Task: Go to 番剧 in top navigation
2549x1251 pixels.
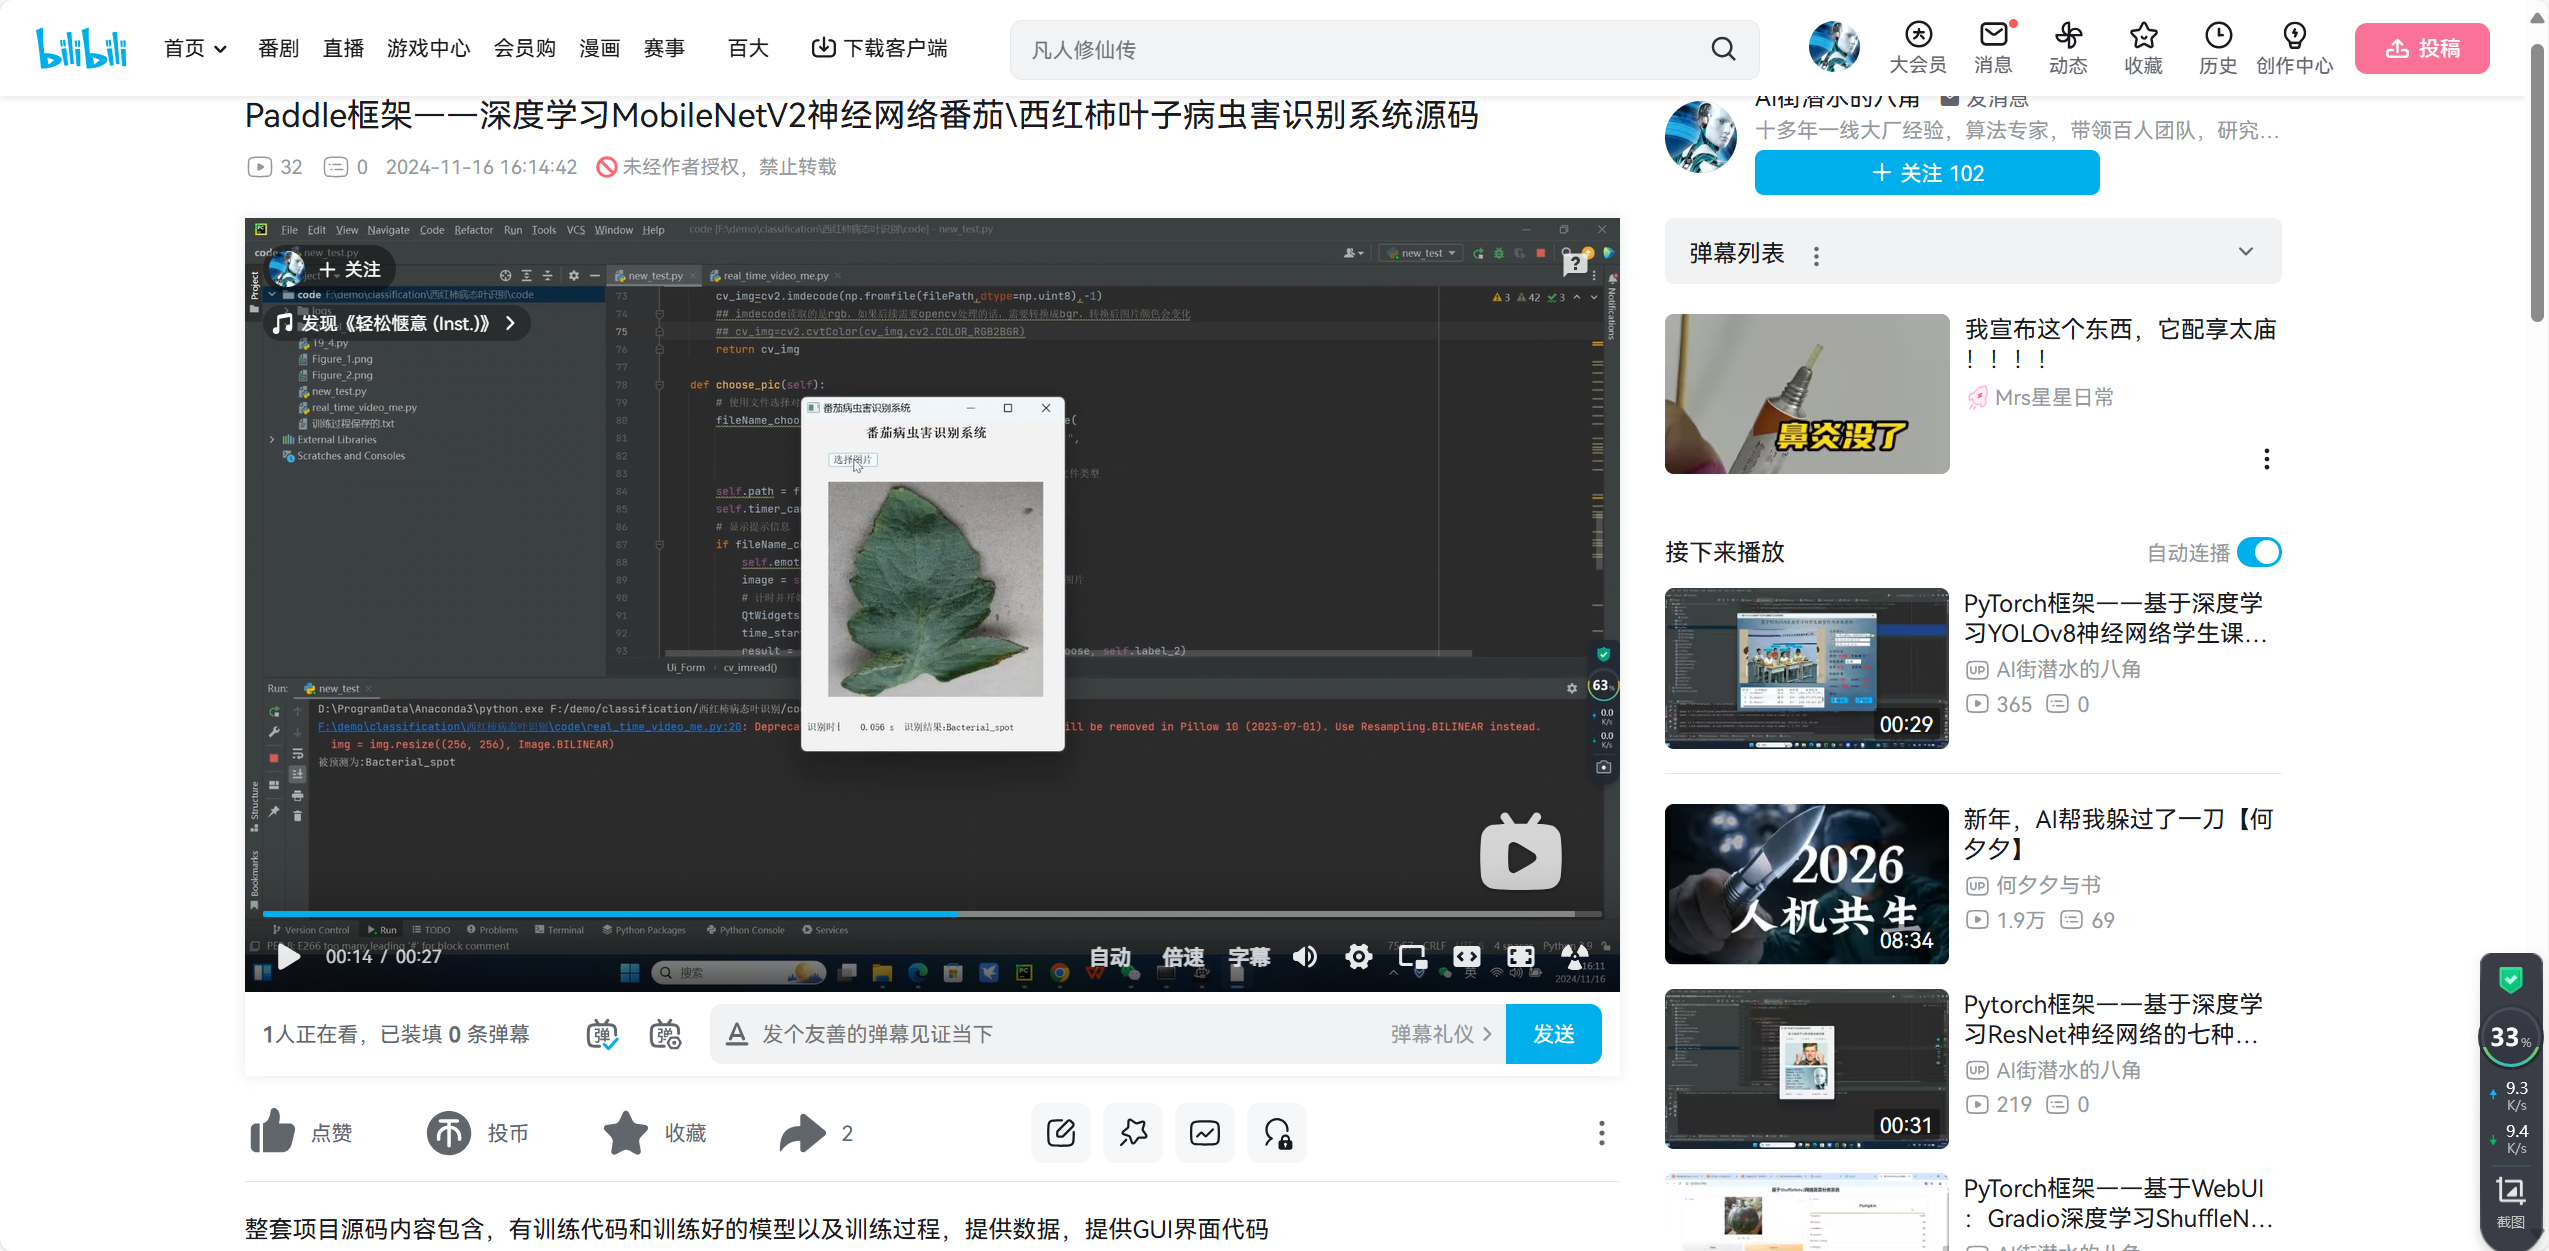Action: [x=278, y=49]
